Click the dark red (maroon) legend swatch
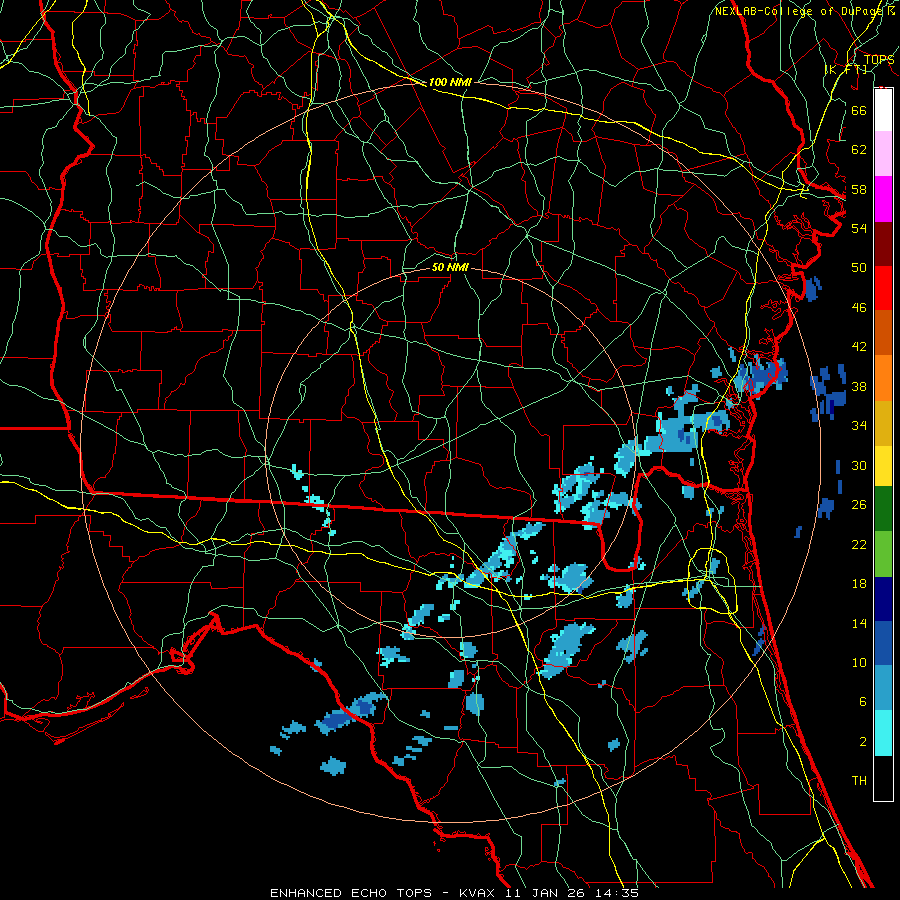The image size is (900, 900). 883,243
